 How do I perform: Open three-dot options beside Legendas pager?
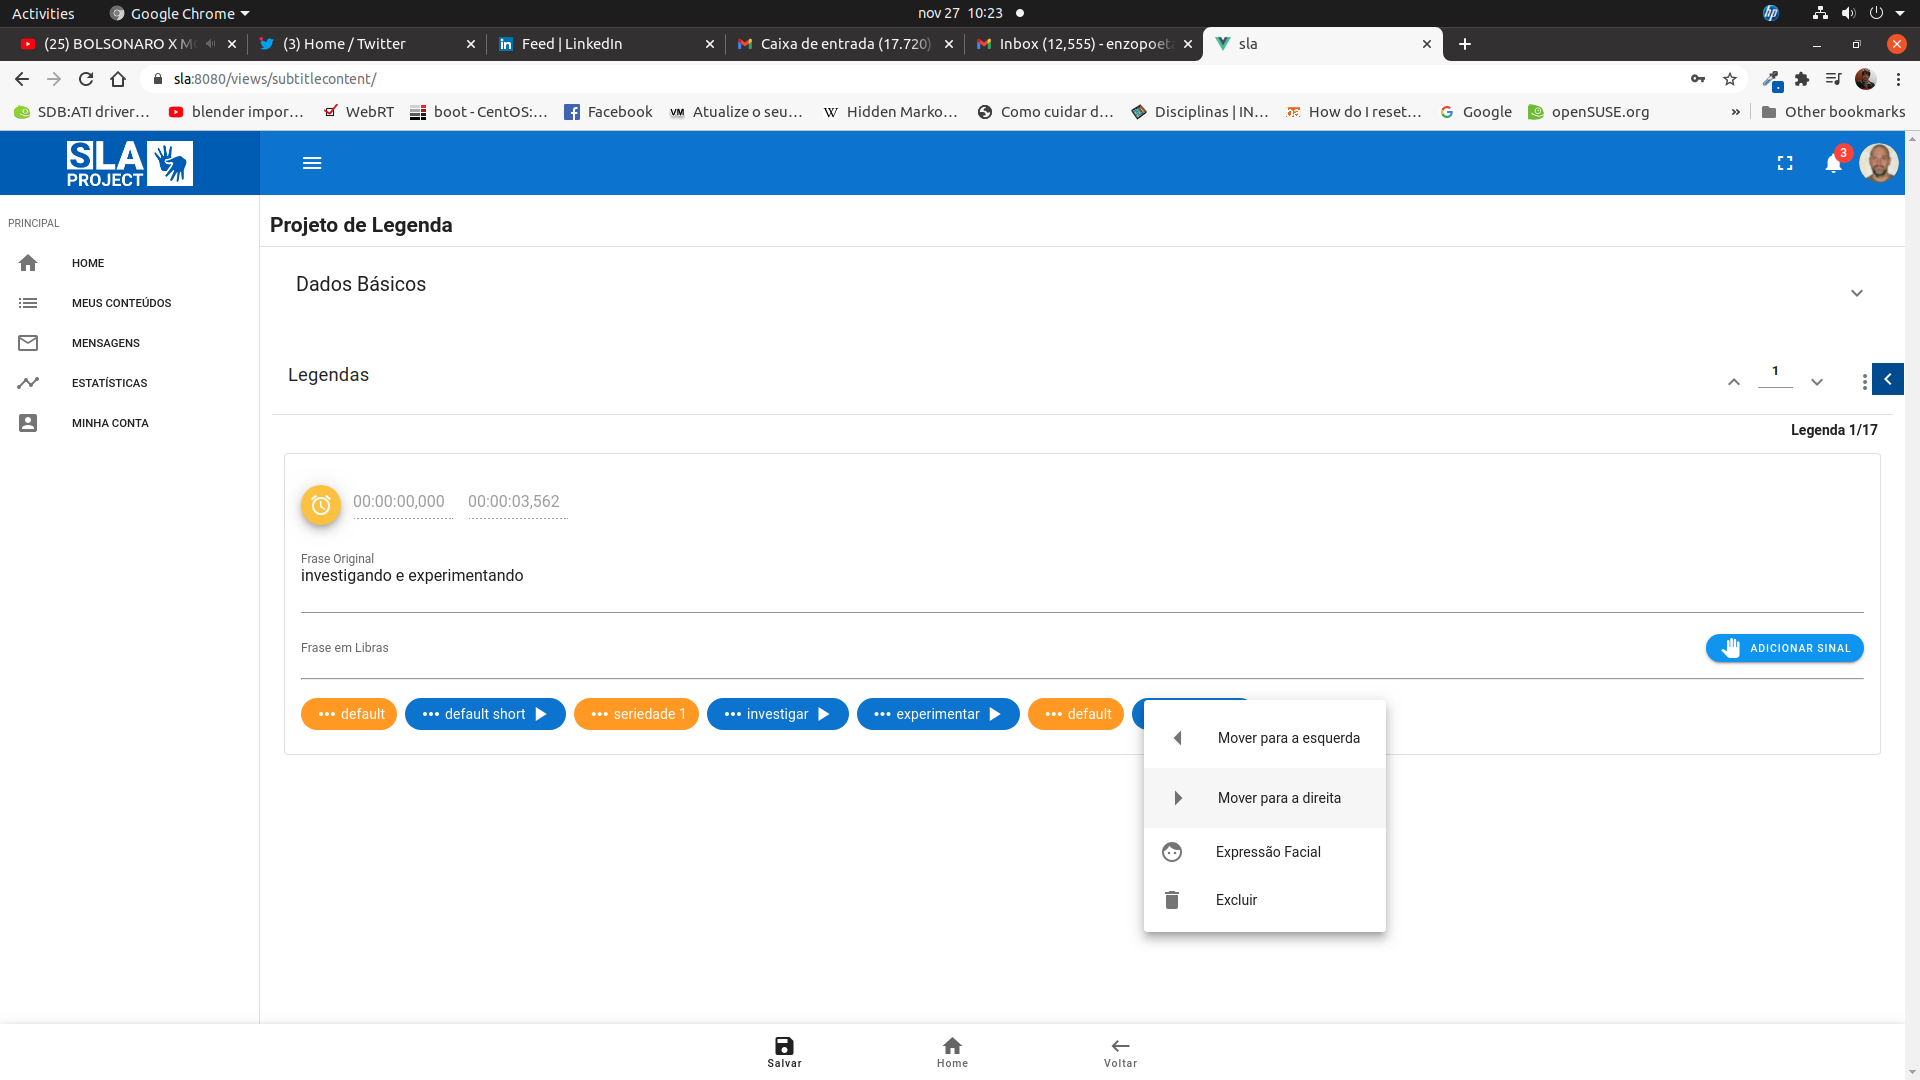click(1864, 382)
